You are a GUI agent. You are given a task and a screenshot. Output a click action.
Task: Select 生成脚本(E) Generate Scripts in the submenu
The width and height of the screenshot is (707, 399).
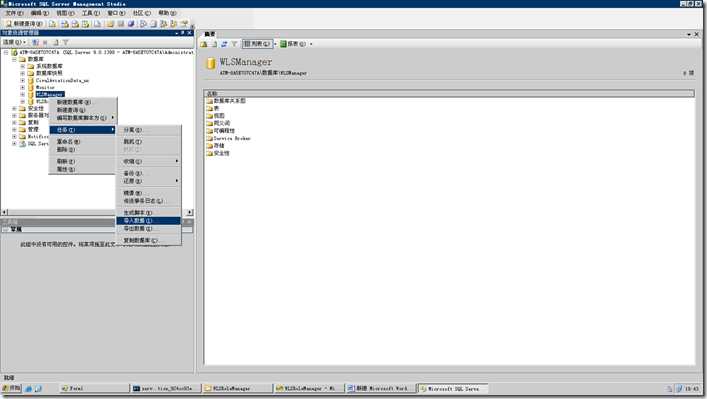(149, 213)
